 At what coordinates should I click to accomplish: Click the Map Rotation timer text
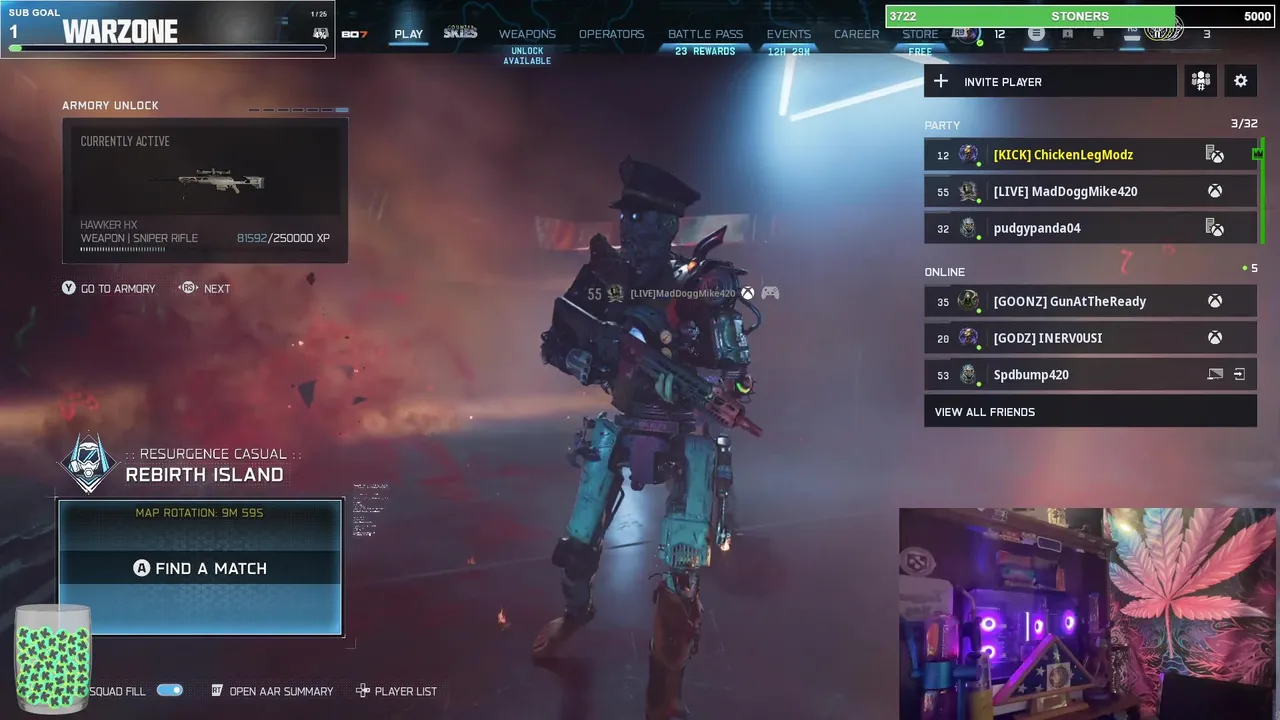pos(199,513)
